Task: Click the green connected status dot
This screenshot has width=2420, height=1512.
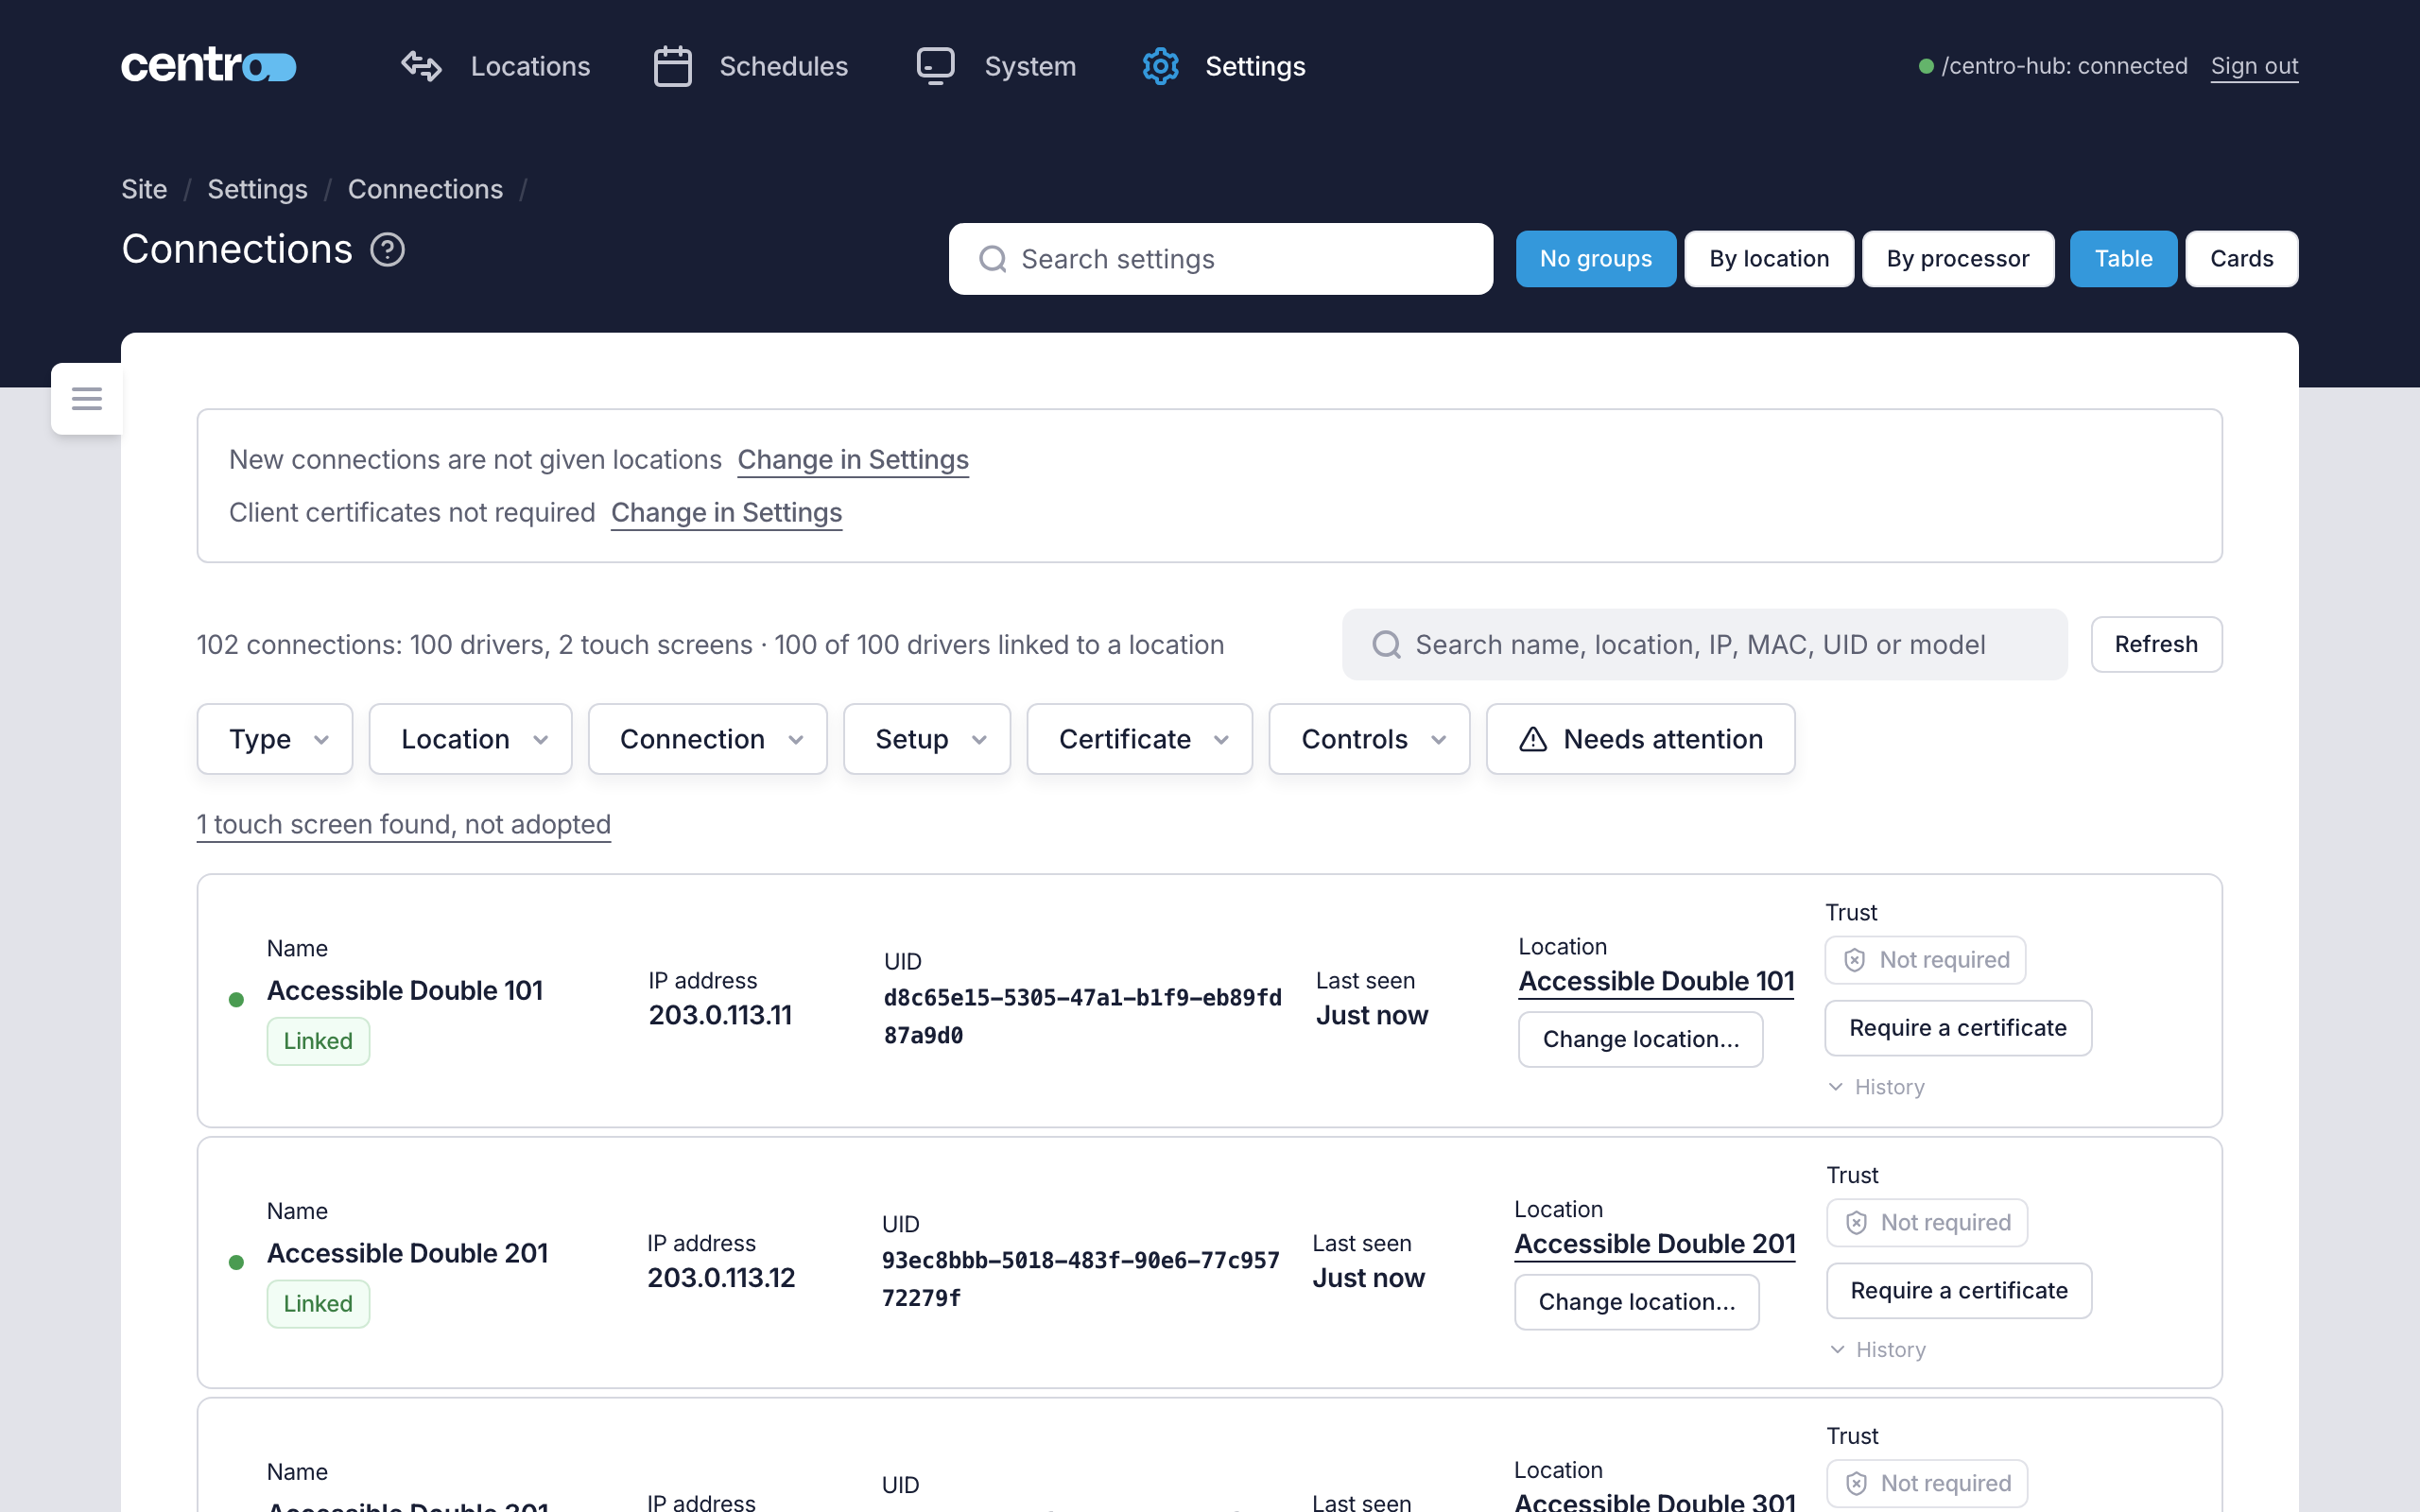Action: tap(1926, 66)
